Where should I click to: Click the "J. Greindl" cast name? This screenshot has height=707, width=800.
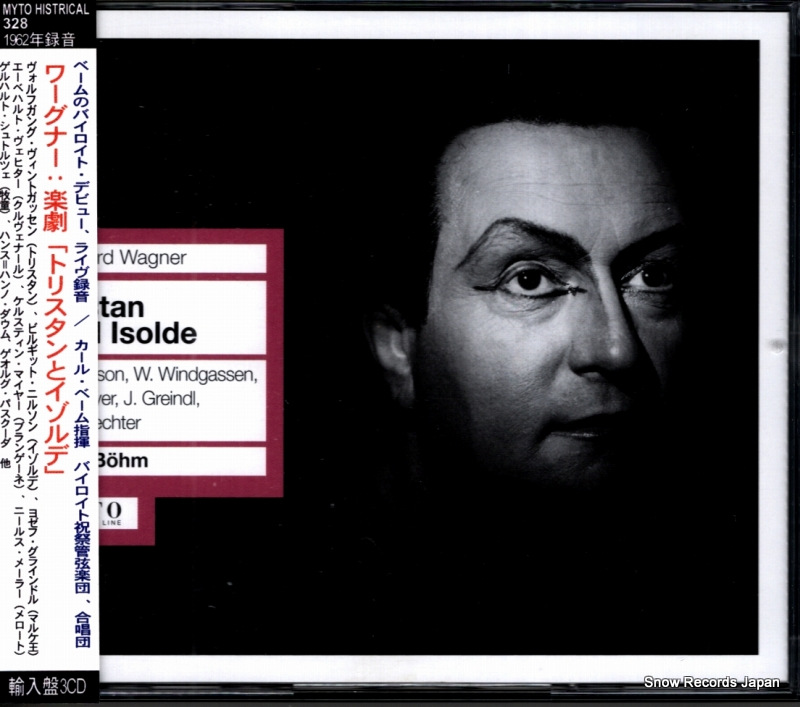(x=161, y=398)
